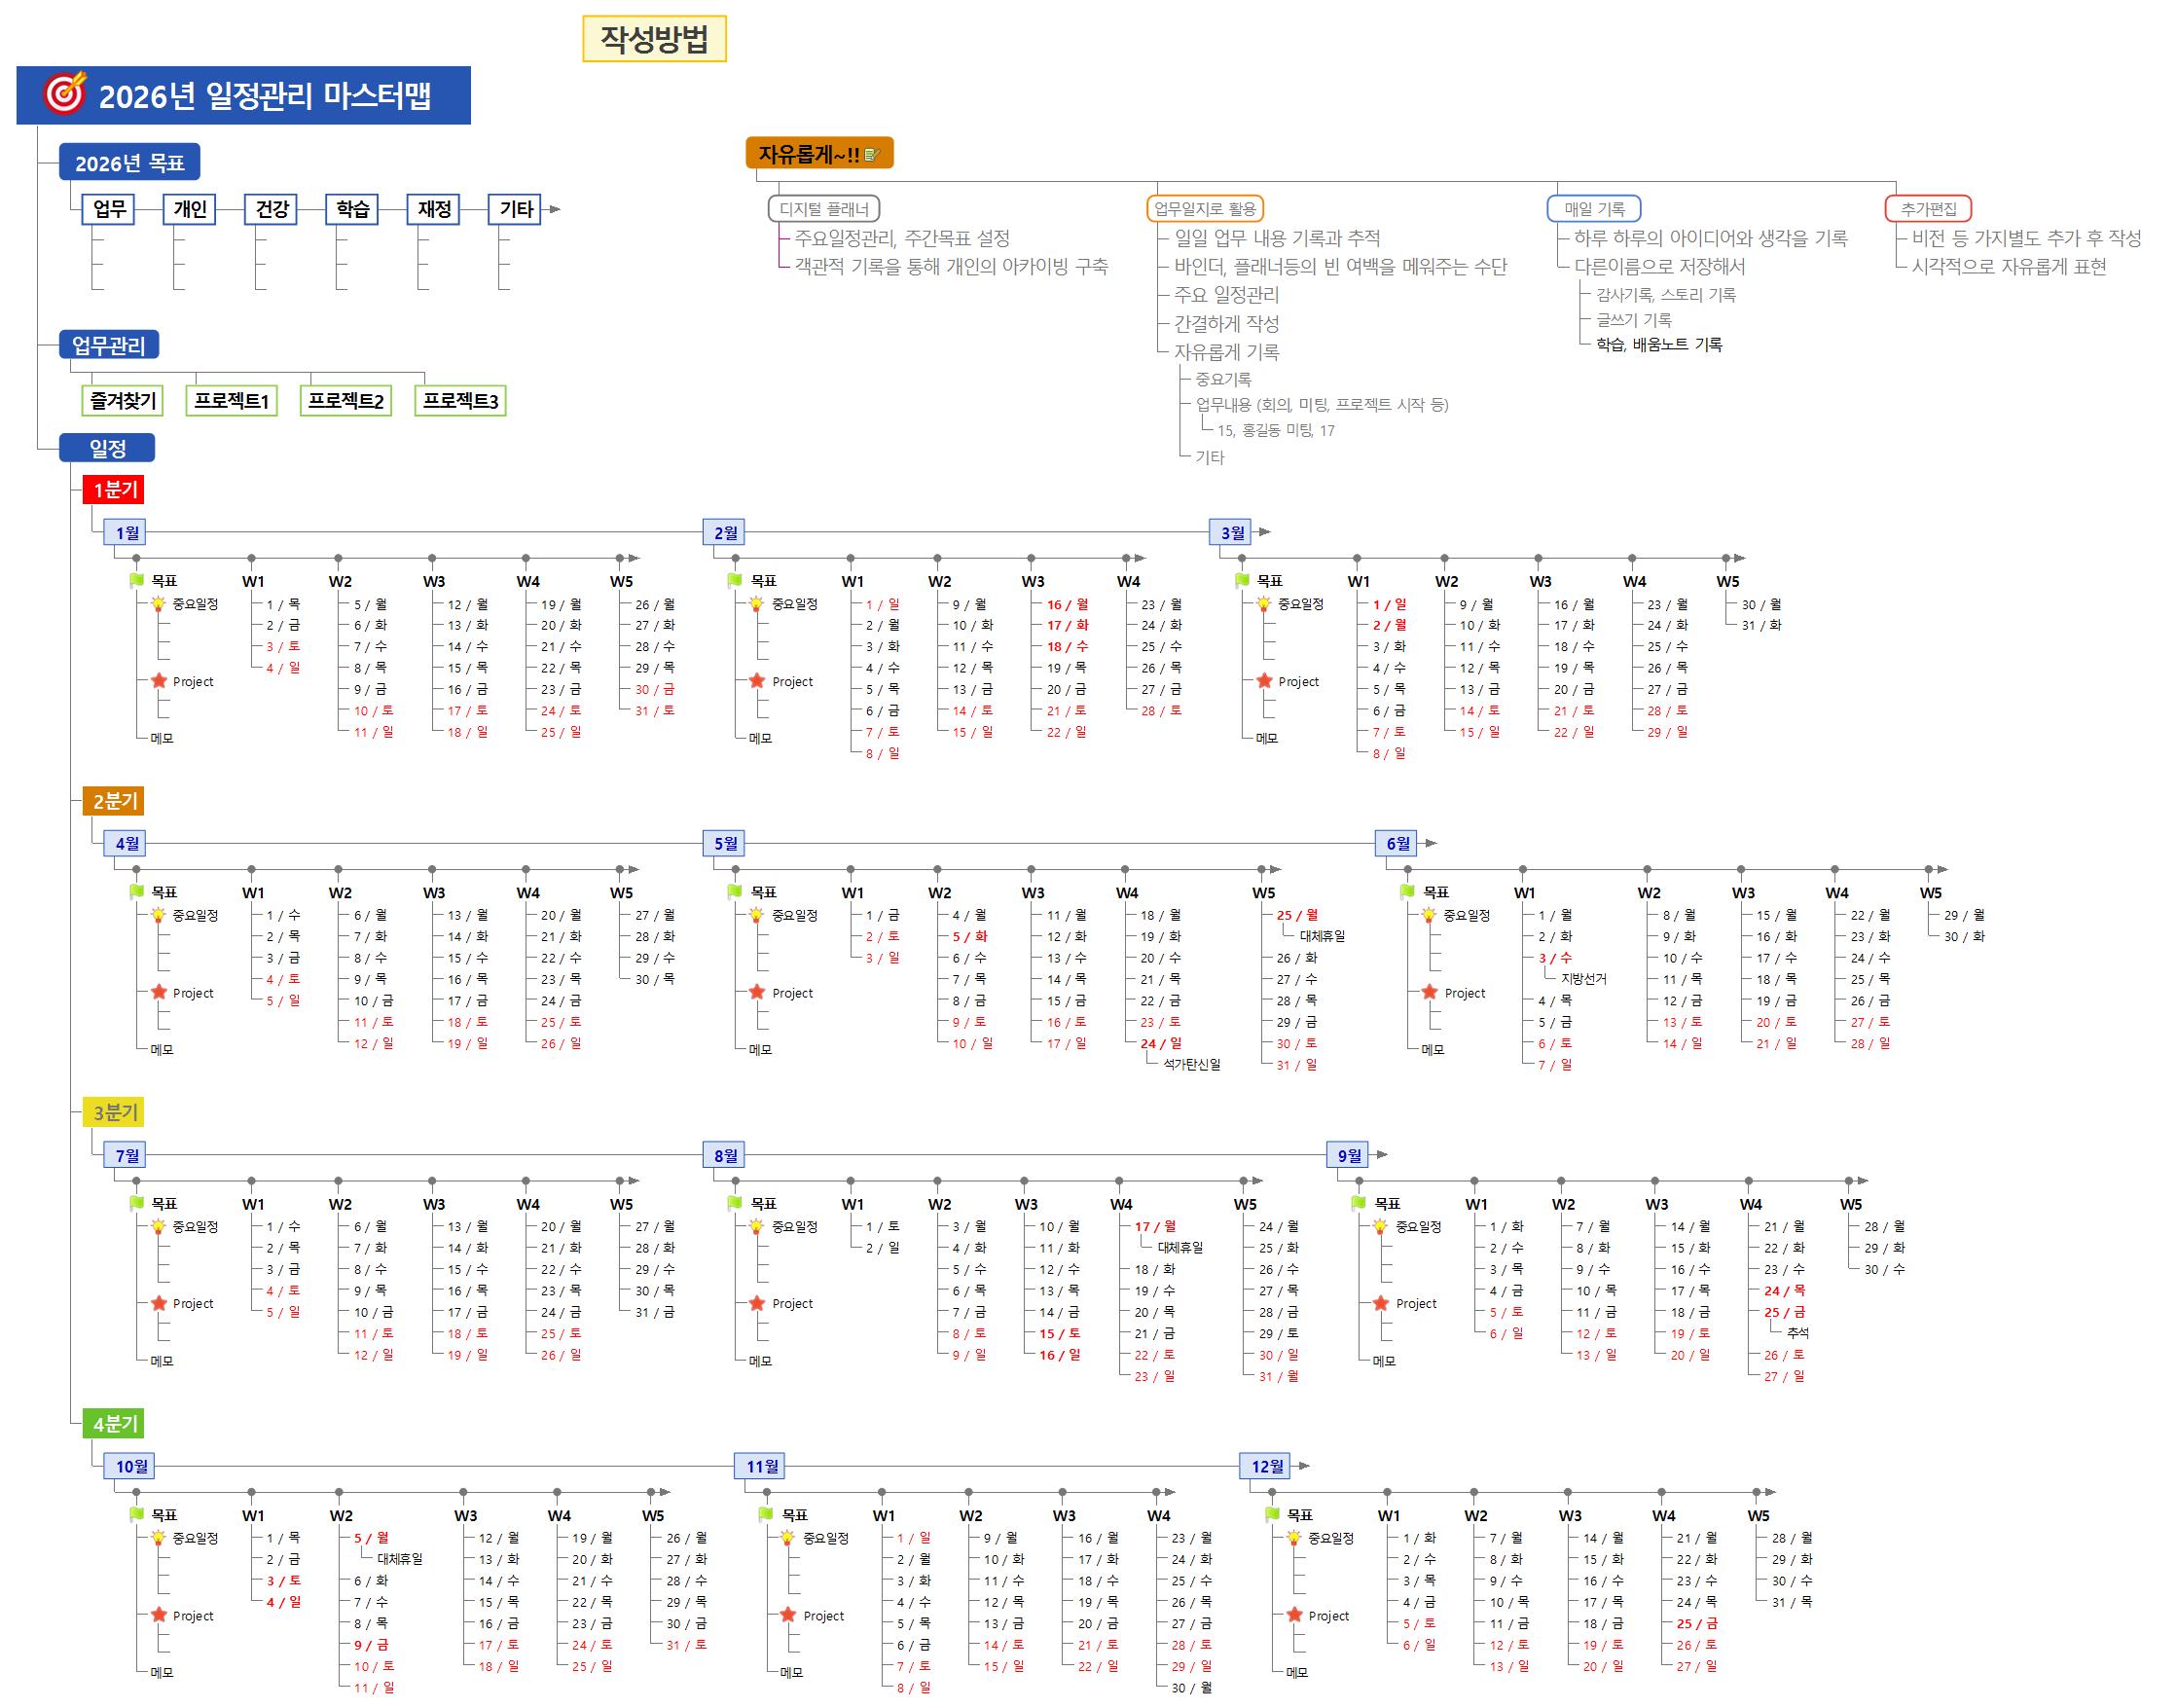
Task: Select the 프로젝트2 box under 업무관리
Action: 346,401
